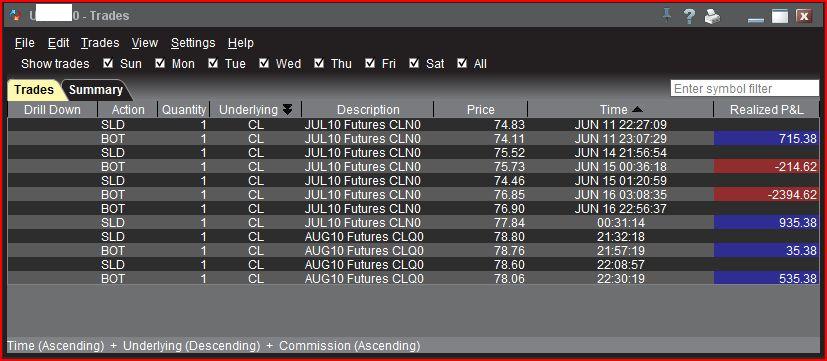Click the price 78.80 cell

(x=480, y=236)
